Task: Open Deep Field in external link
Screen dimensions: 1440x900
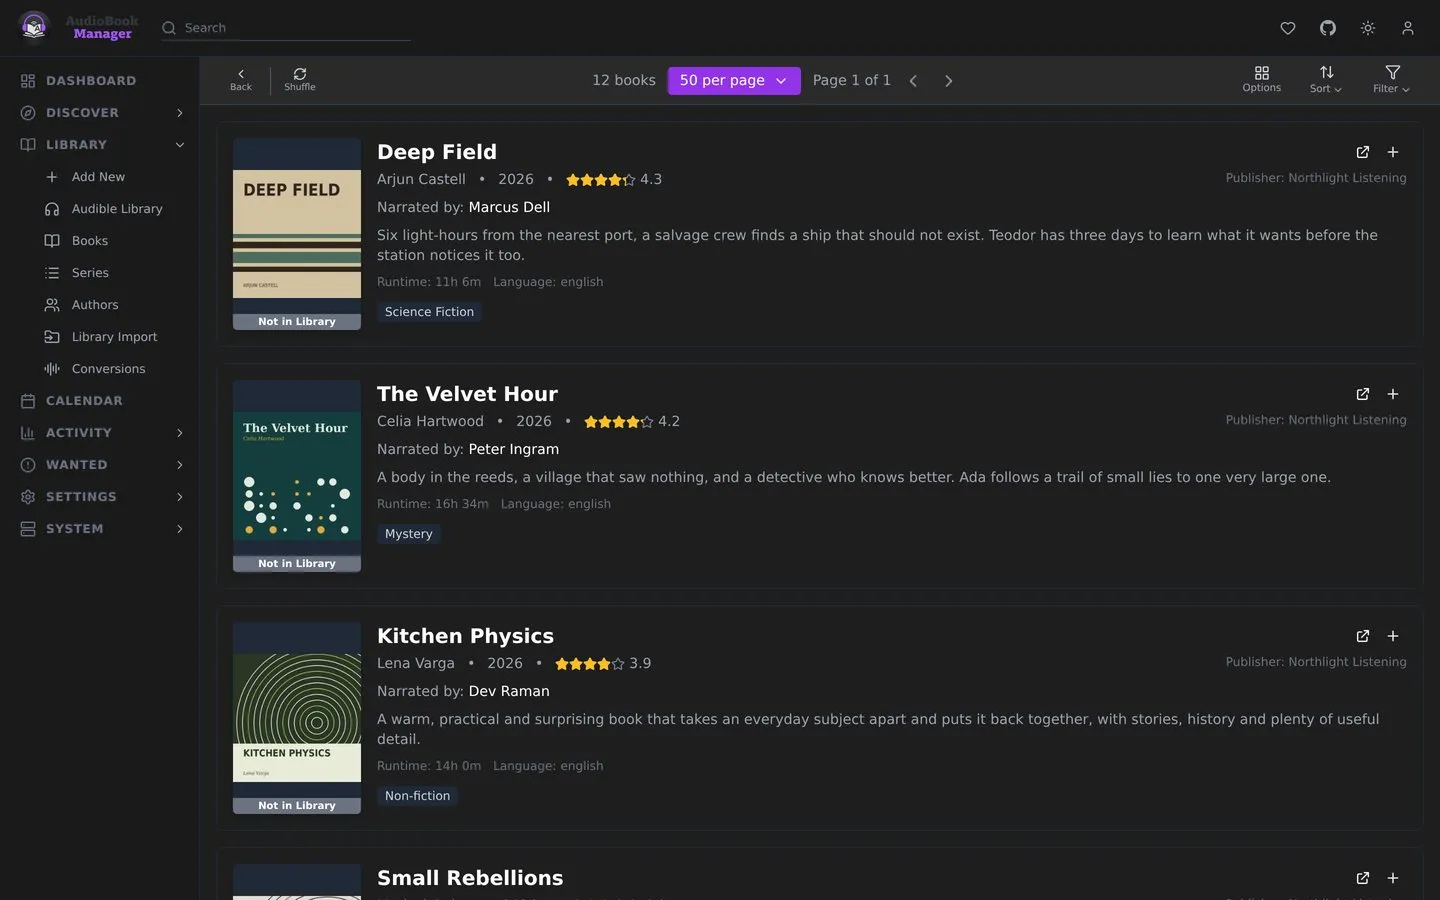Action: 1363,152
